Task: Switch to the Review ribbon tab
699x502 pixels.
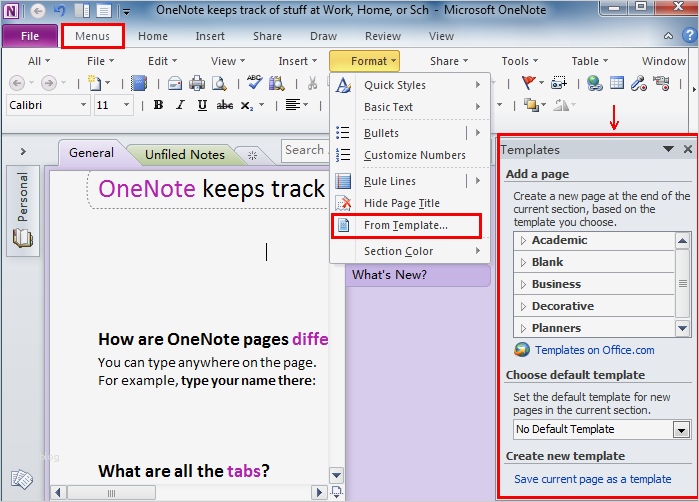Action: tap(383, 36)
